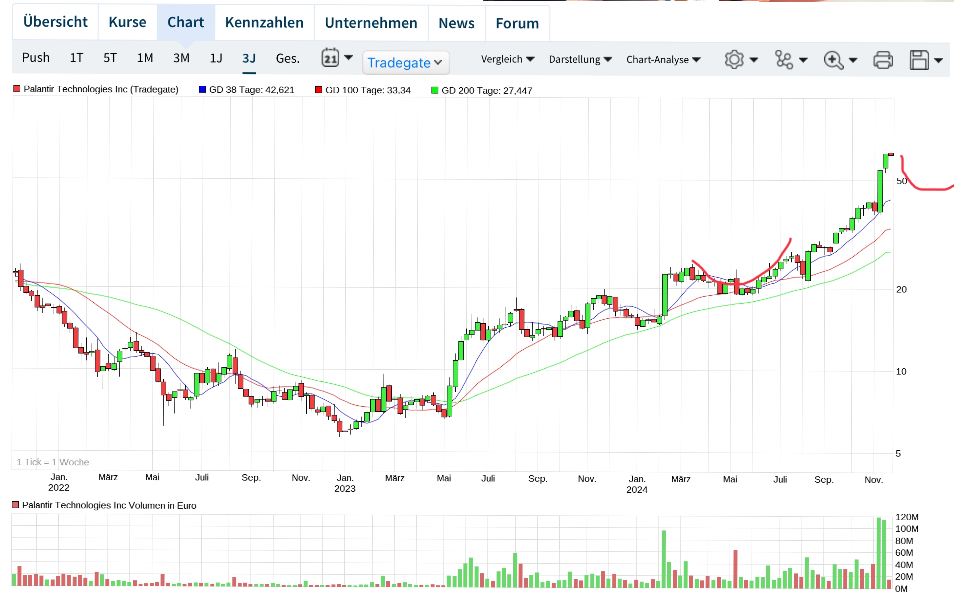Select the Chart tab
Viewport: 954px width, 599px height.
pyautogui.click(x=186, y=23)
